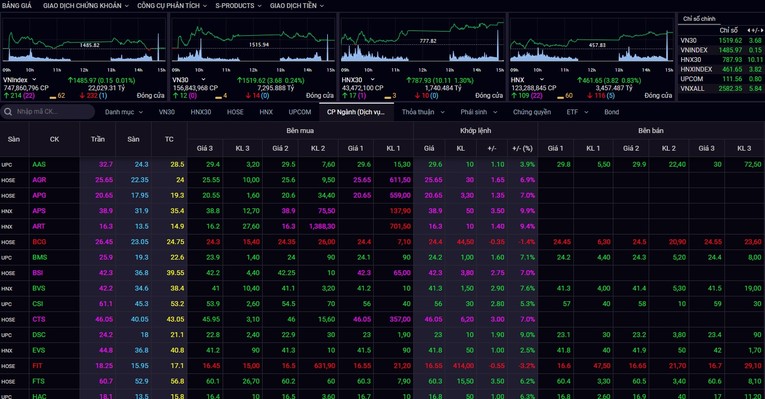Expand the CÔNG CỤ PHÂN TÍCH menu
This screenshot has width=765, height=399.
tap(172, 5)
